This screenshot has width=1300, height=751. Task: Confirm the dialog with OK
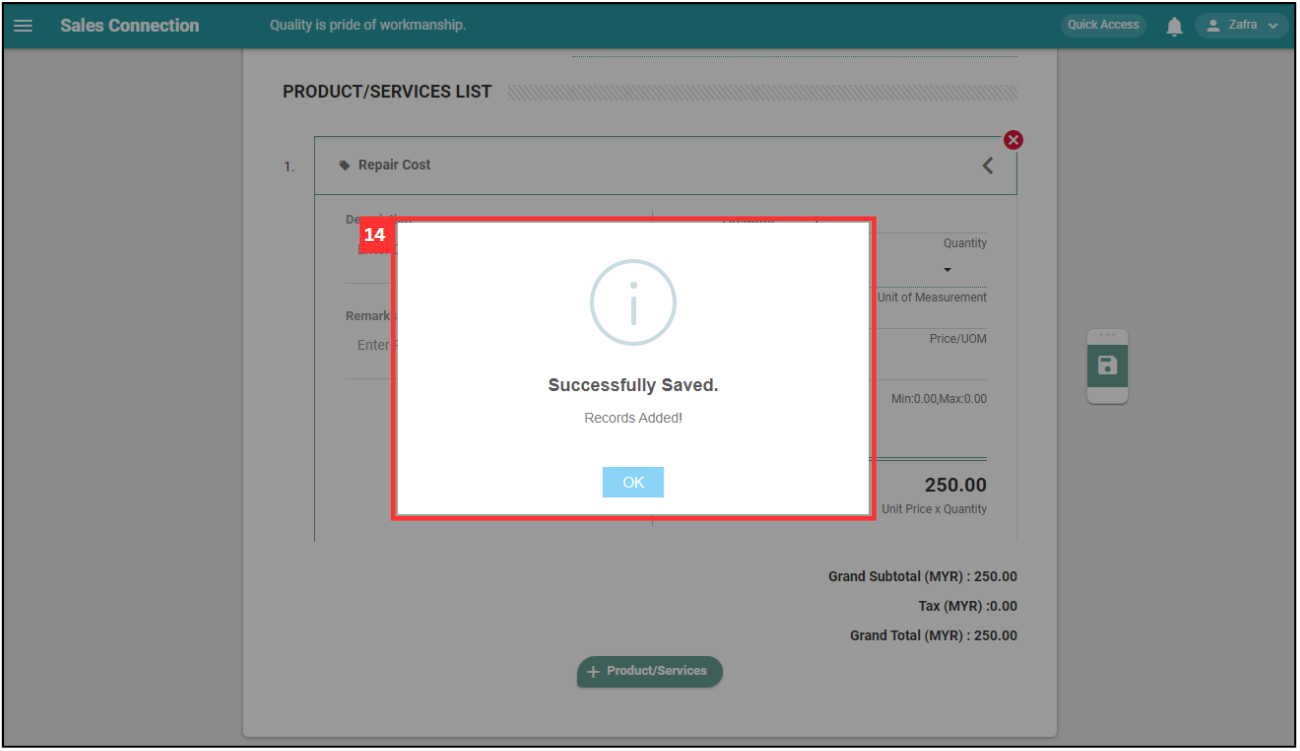[x=633, y=482]
